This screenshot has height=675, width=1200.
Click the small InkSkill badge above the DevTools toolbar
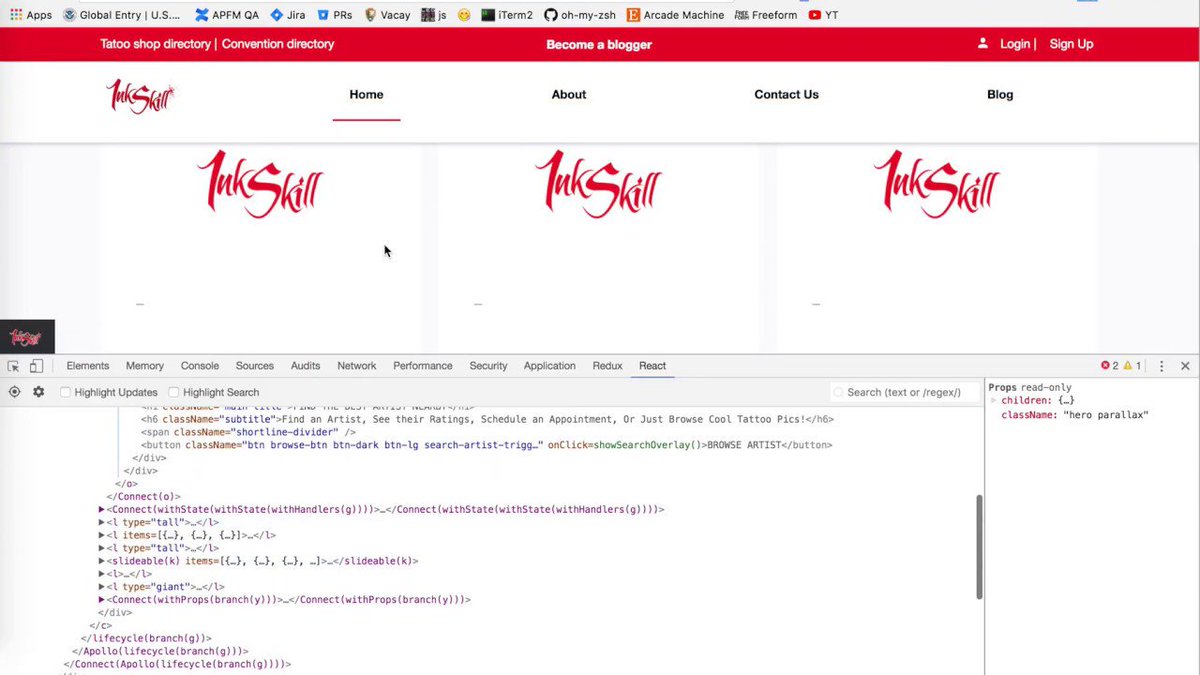click(x=27, y=337)
